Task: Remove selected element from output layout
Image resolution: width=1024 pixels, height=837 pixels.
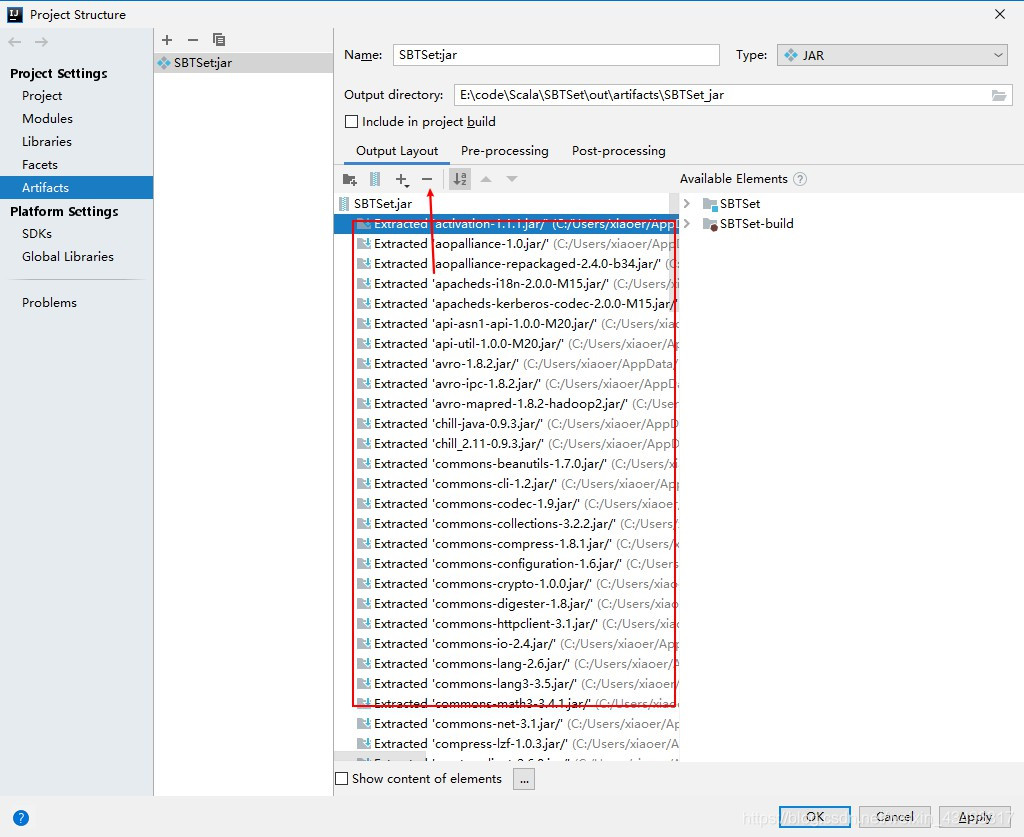Action: tap(427, 179)
